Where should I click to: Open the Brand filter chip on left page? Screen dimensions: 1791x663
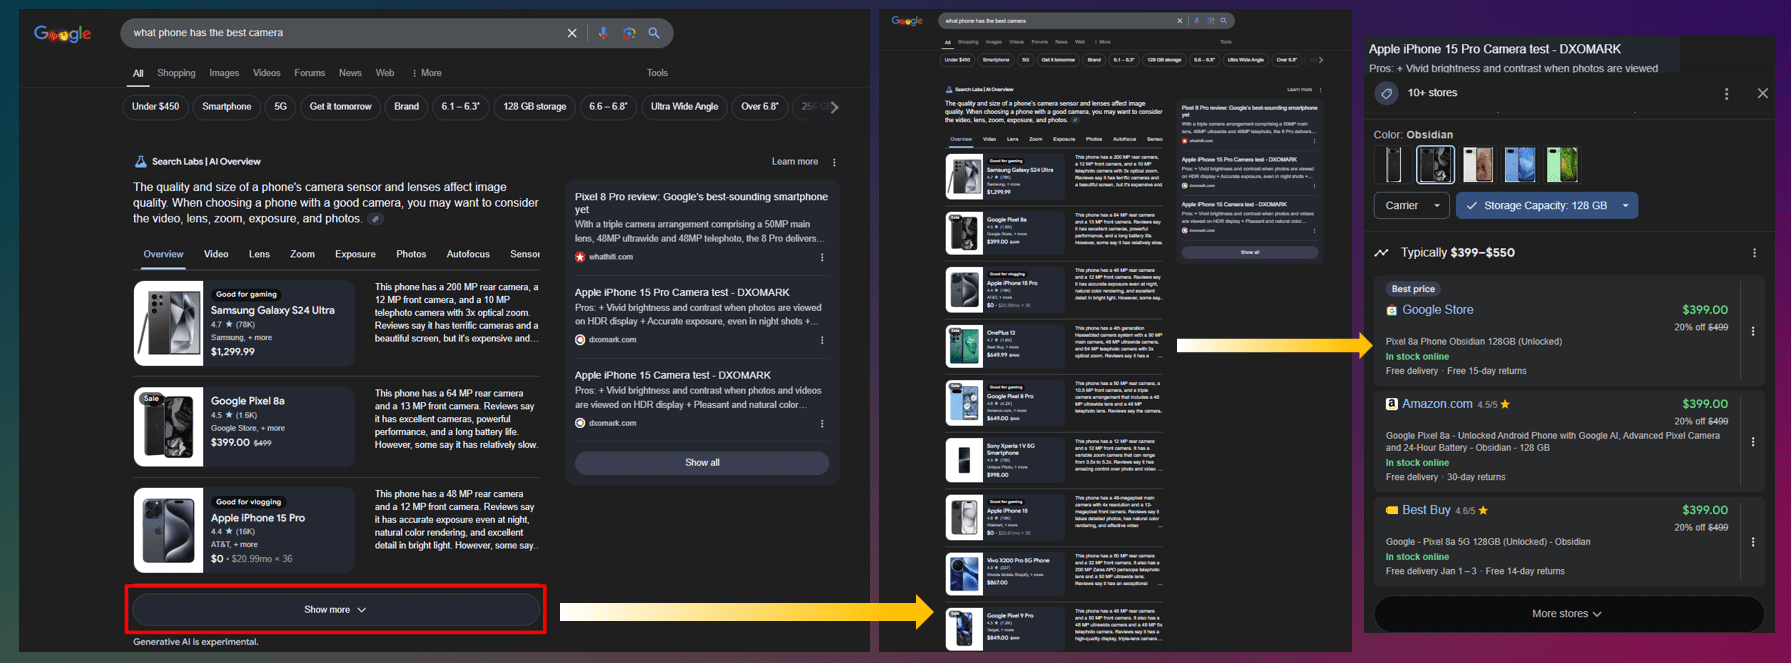point(406,107)
